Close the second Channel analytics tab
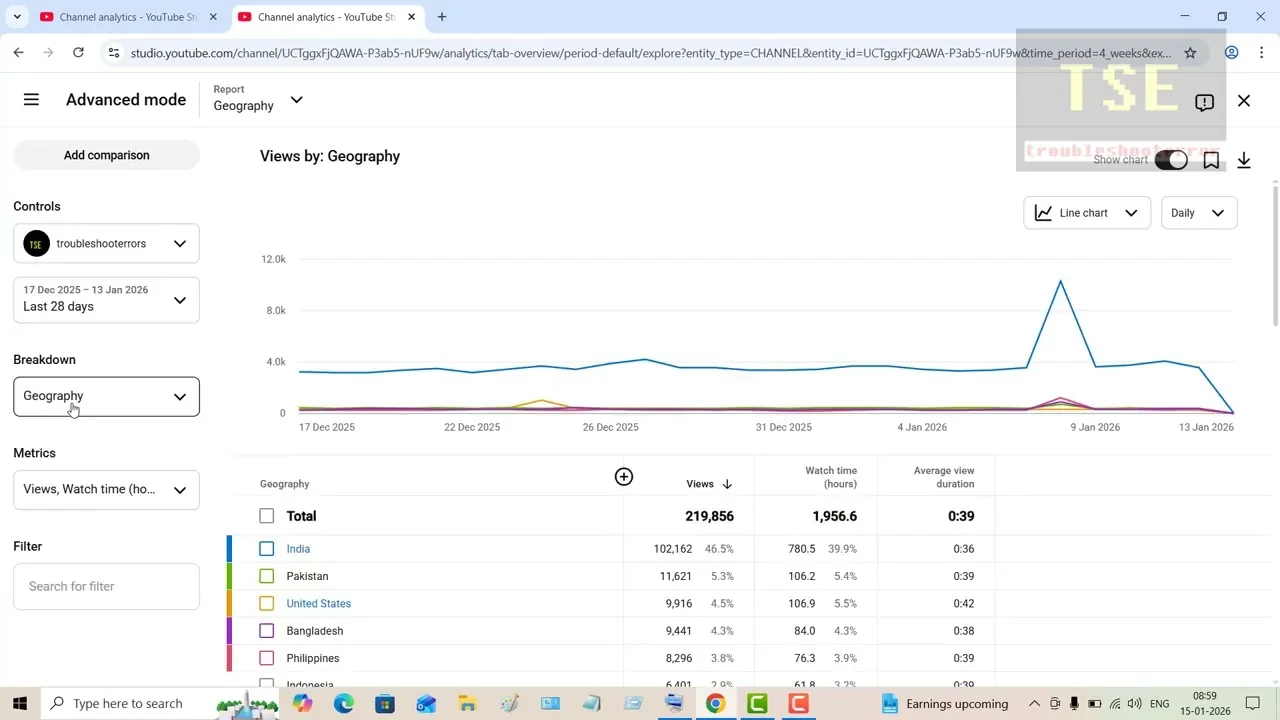The height and width of the screenshot is (720, 1280). coord(411,17)
